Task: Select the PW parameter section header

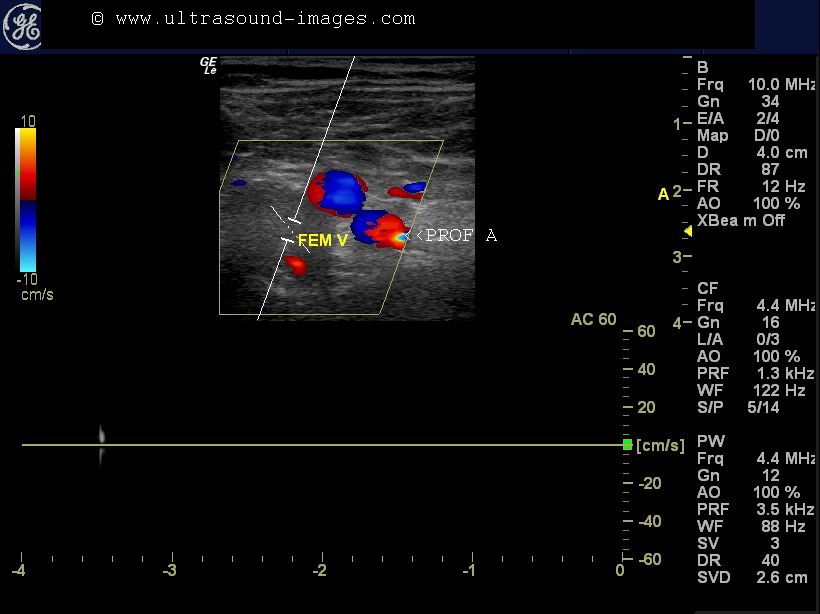Action: tap(709, 441)
